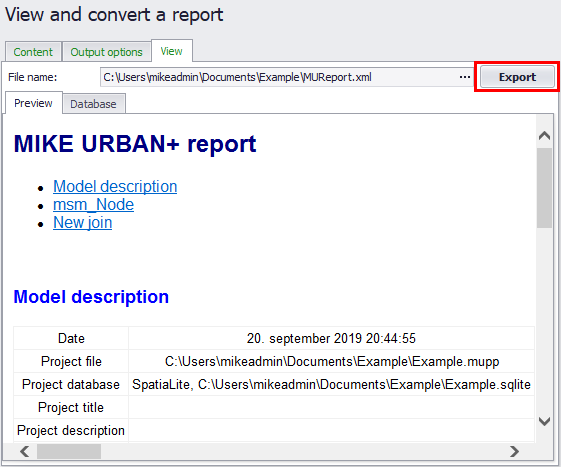Click the View and convert a report title
This screenshot has height=467, width=561.
(114, 15)
